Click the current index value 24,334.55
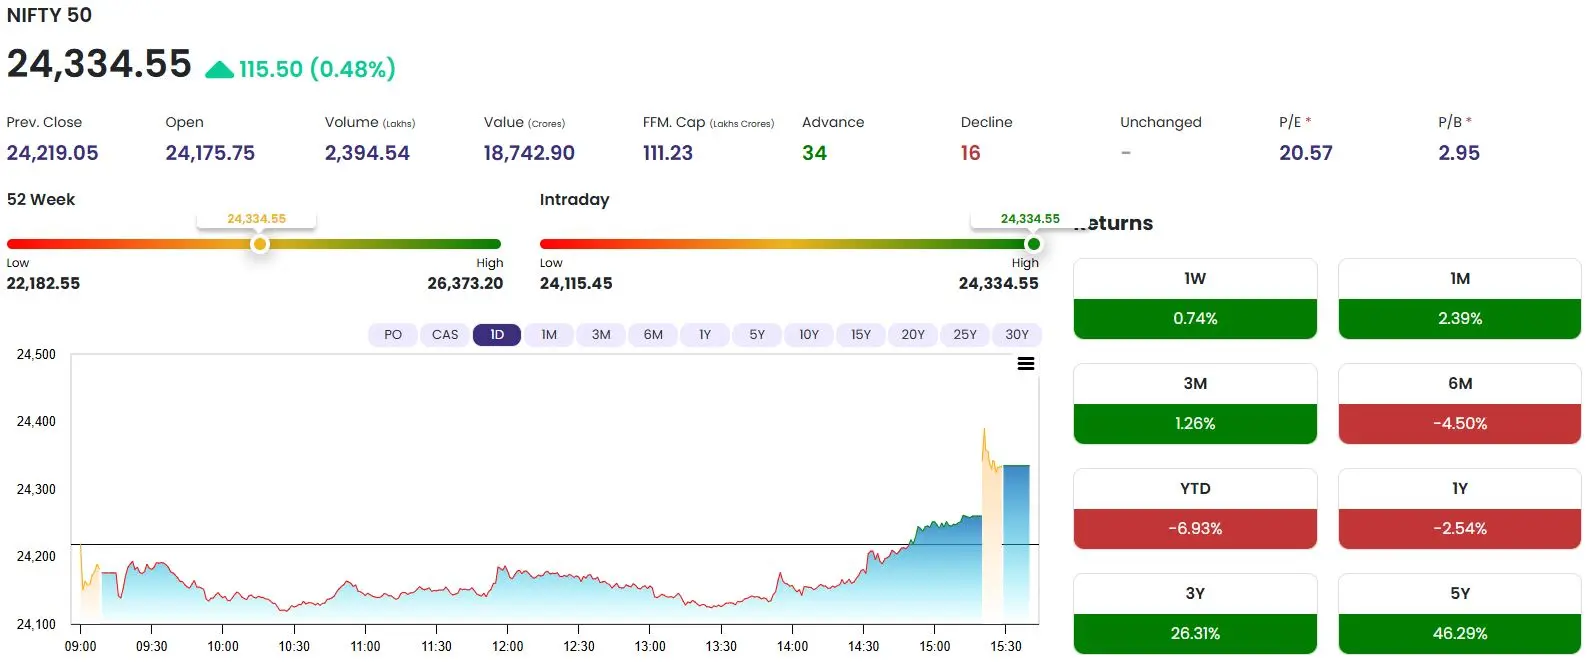The image size is (1593, 664). pos(99,64)
